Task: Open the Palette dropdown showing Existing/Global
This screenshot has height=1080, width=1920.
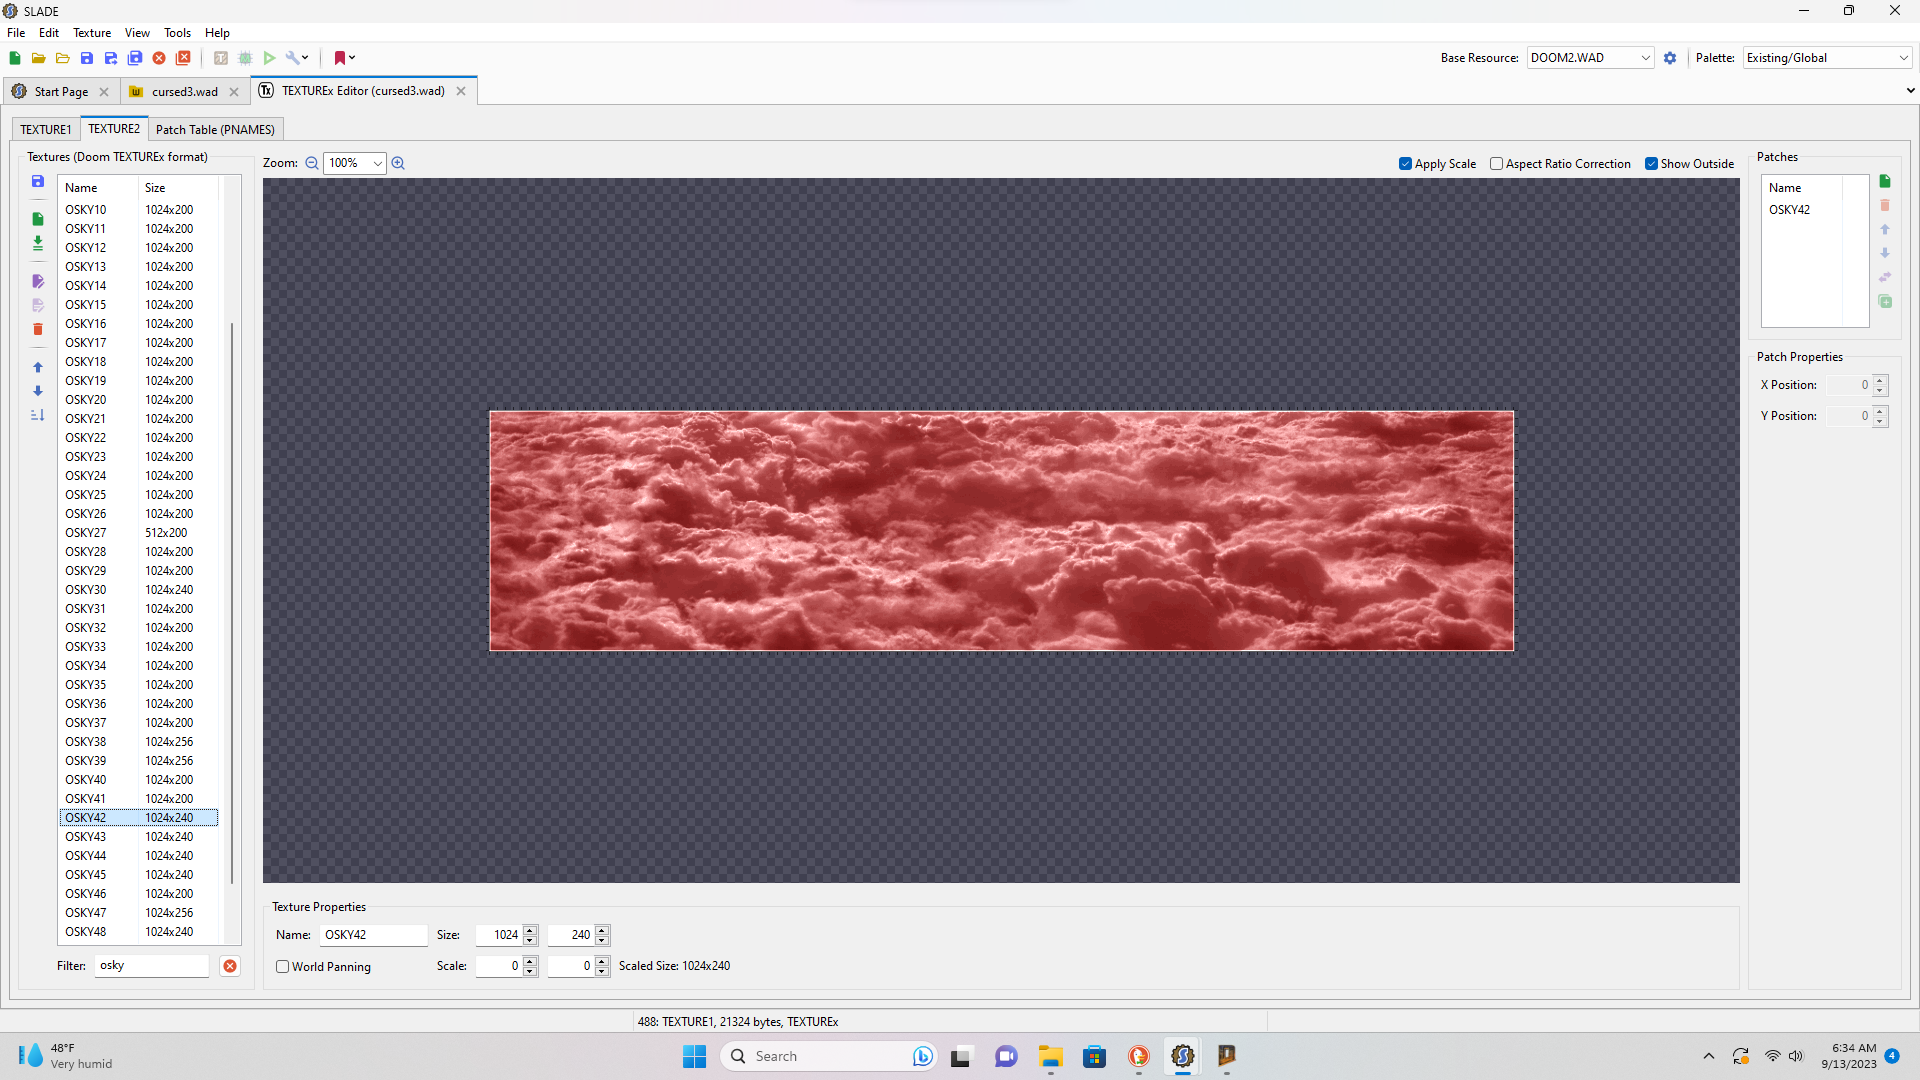Action: (x=1828, y=58)
